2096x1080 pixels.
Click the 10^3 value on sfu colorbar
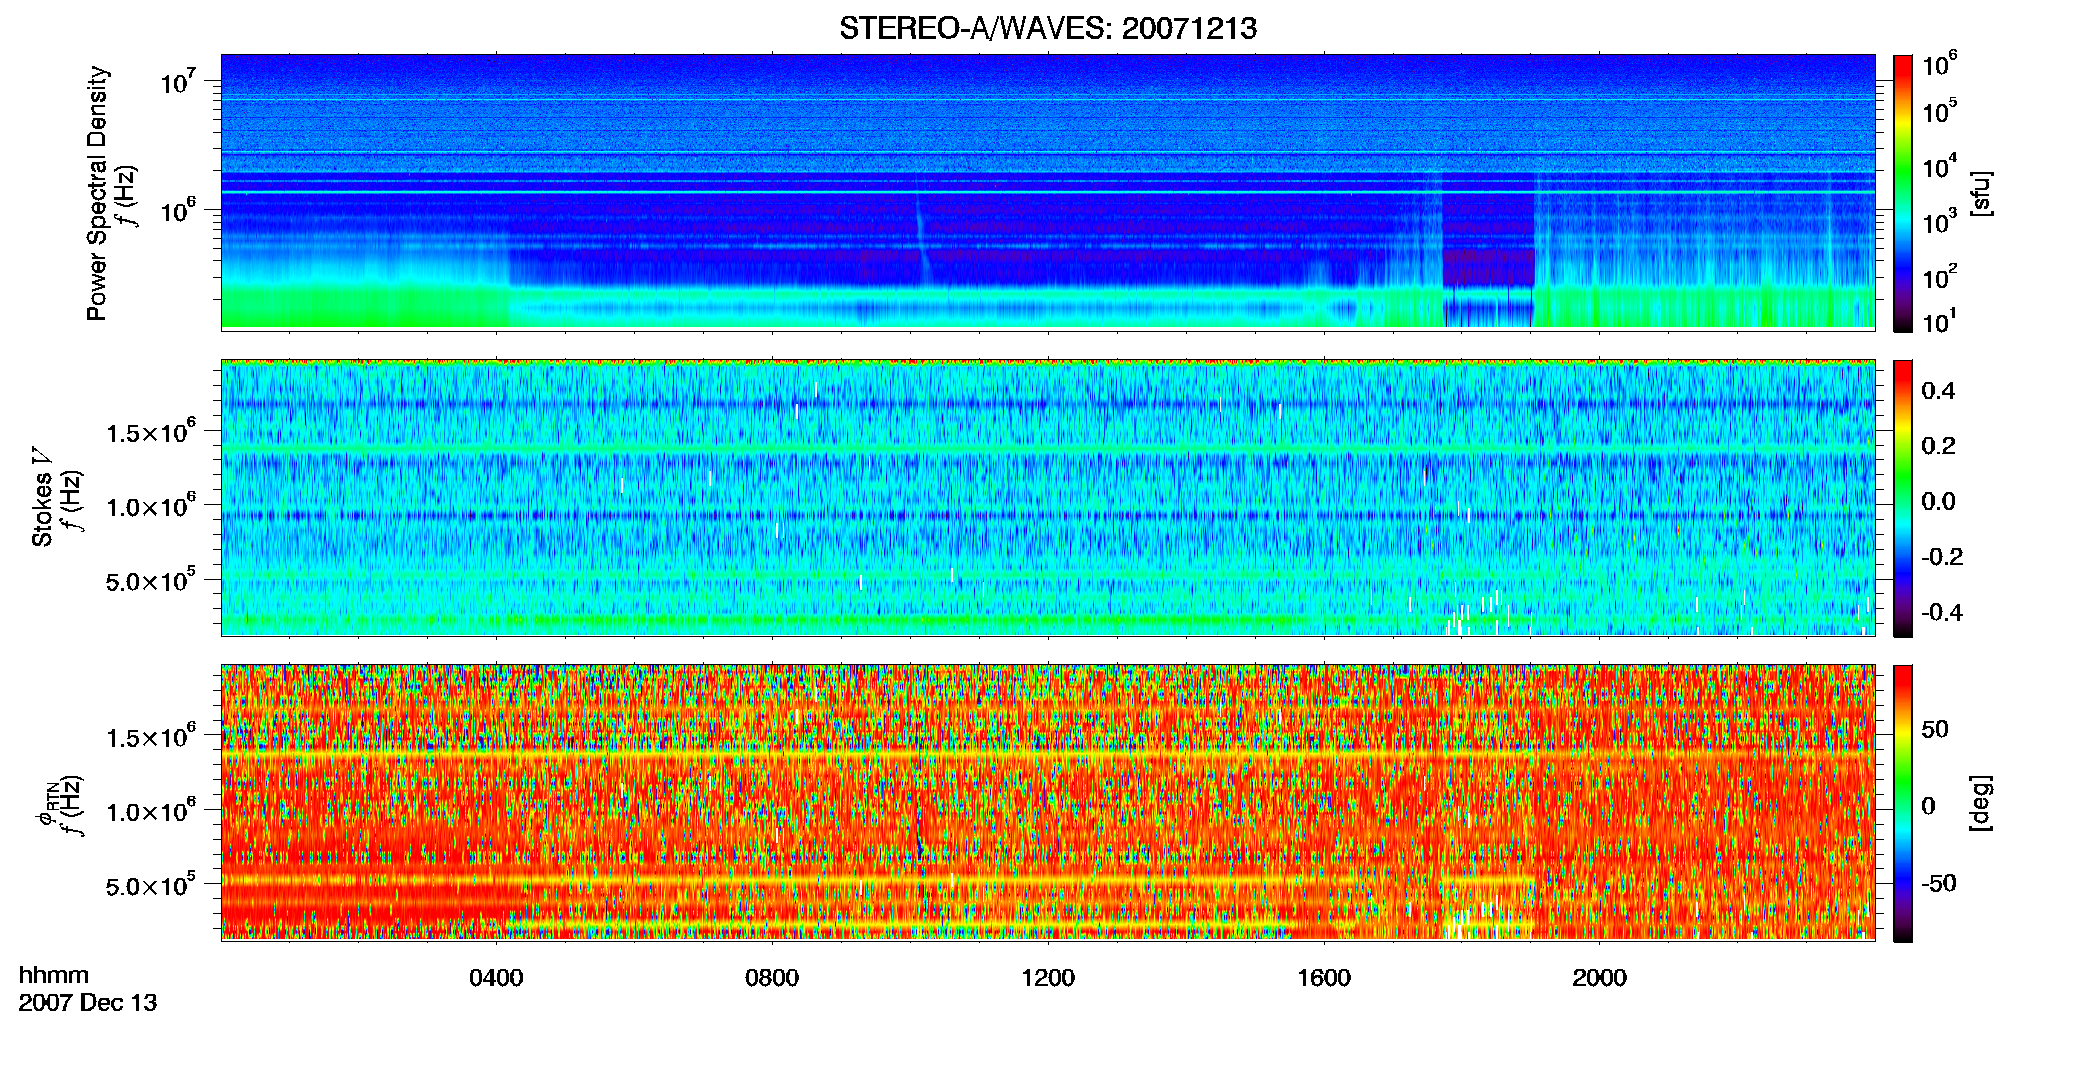[1939, 220]
